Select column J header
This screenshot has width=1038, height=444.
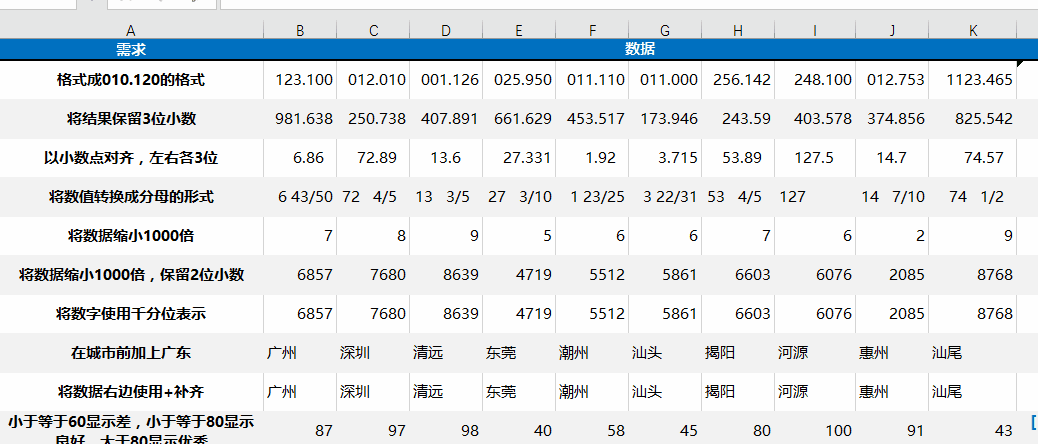pyautogui.click(x=892, y=30)
